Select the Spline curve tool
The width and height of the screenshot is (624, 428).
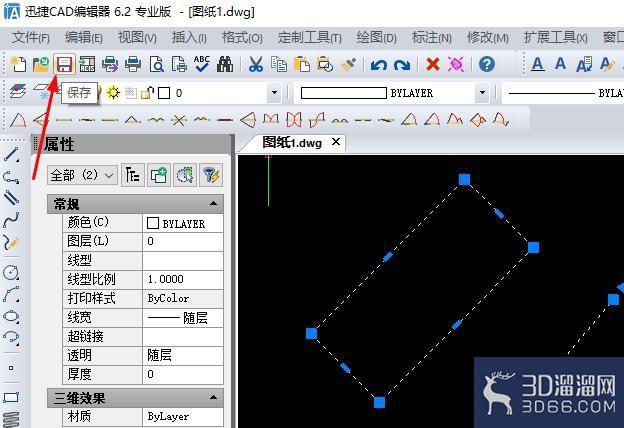pos(12,219)
